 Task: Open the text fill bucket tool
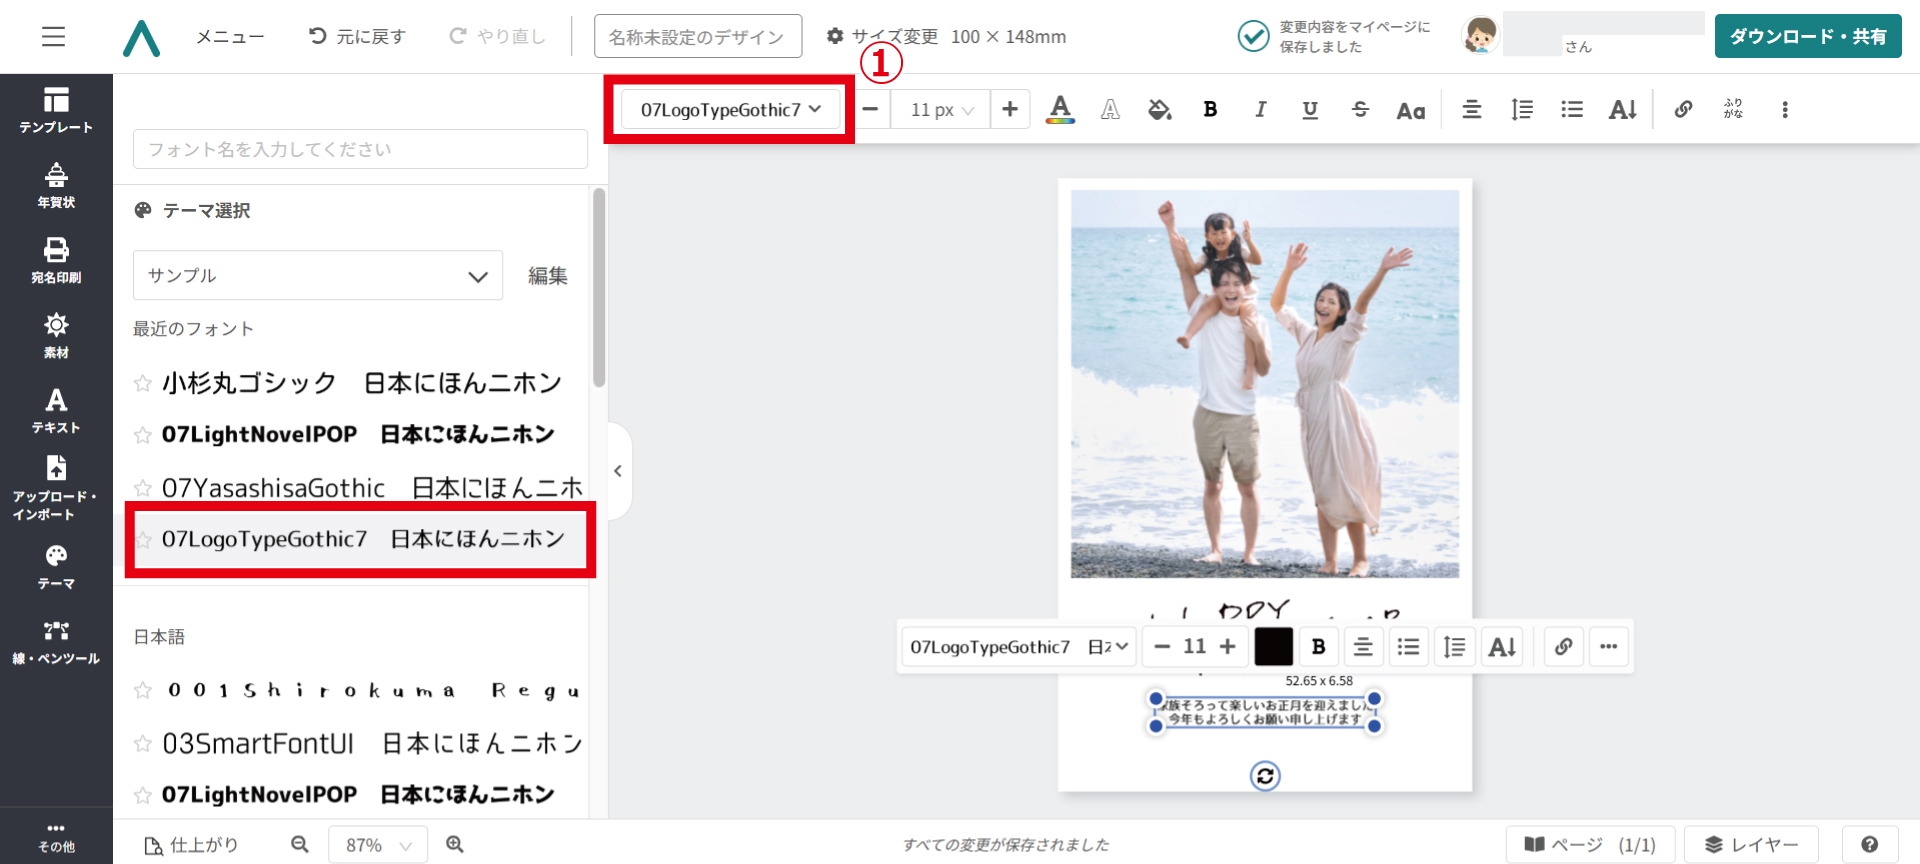click(x=1160, y=110)
